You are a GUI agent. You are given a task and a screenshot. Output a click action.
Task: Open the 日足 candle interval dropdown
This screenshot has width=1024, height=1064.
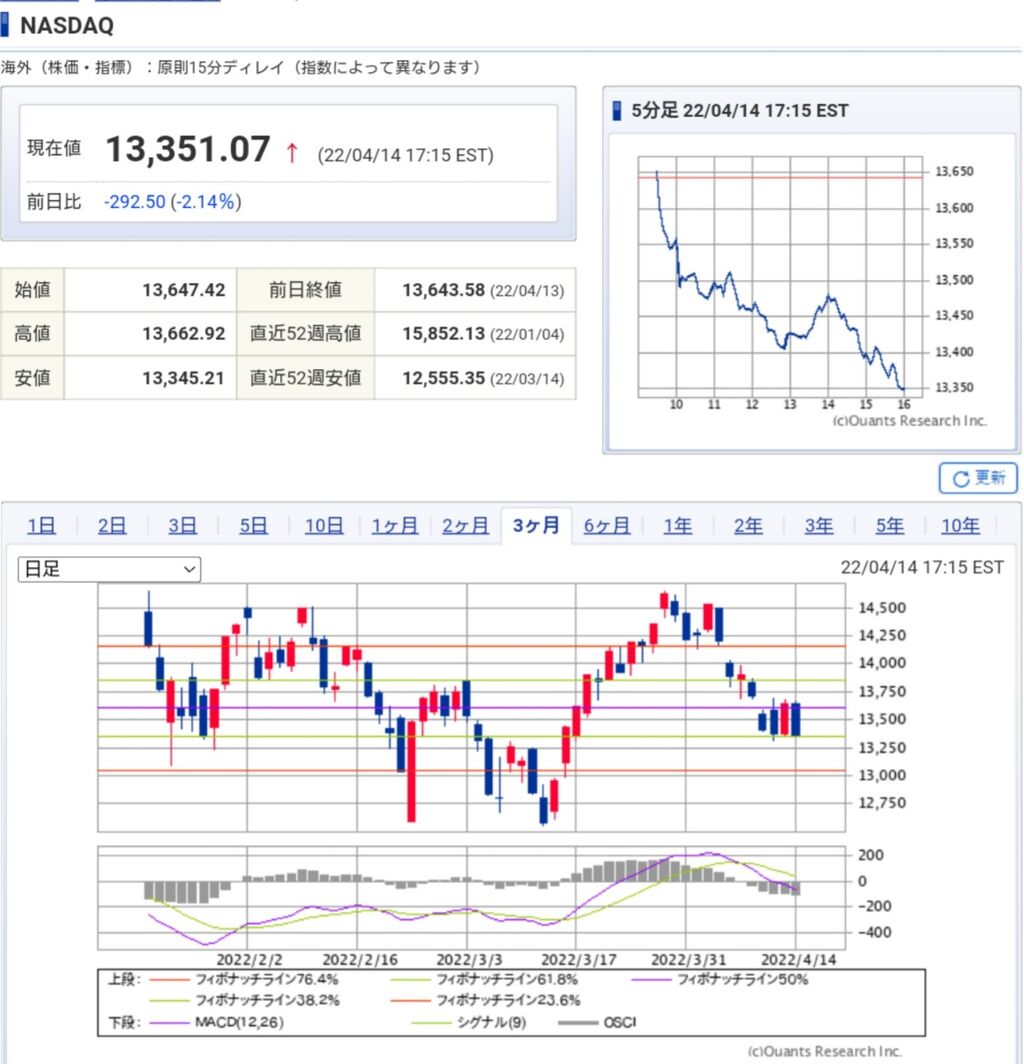tap(109, 569)
